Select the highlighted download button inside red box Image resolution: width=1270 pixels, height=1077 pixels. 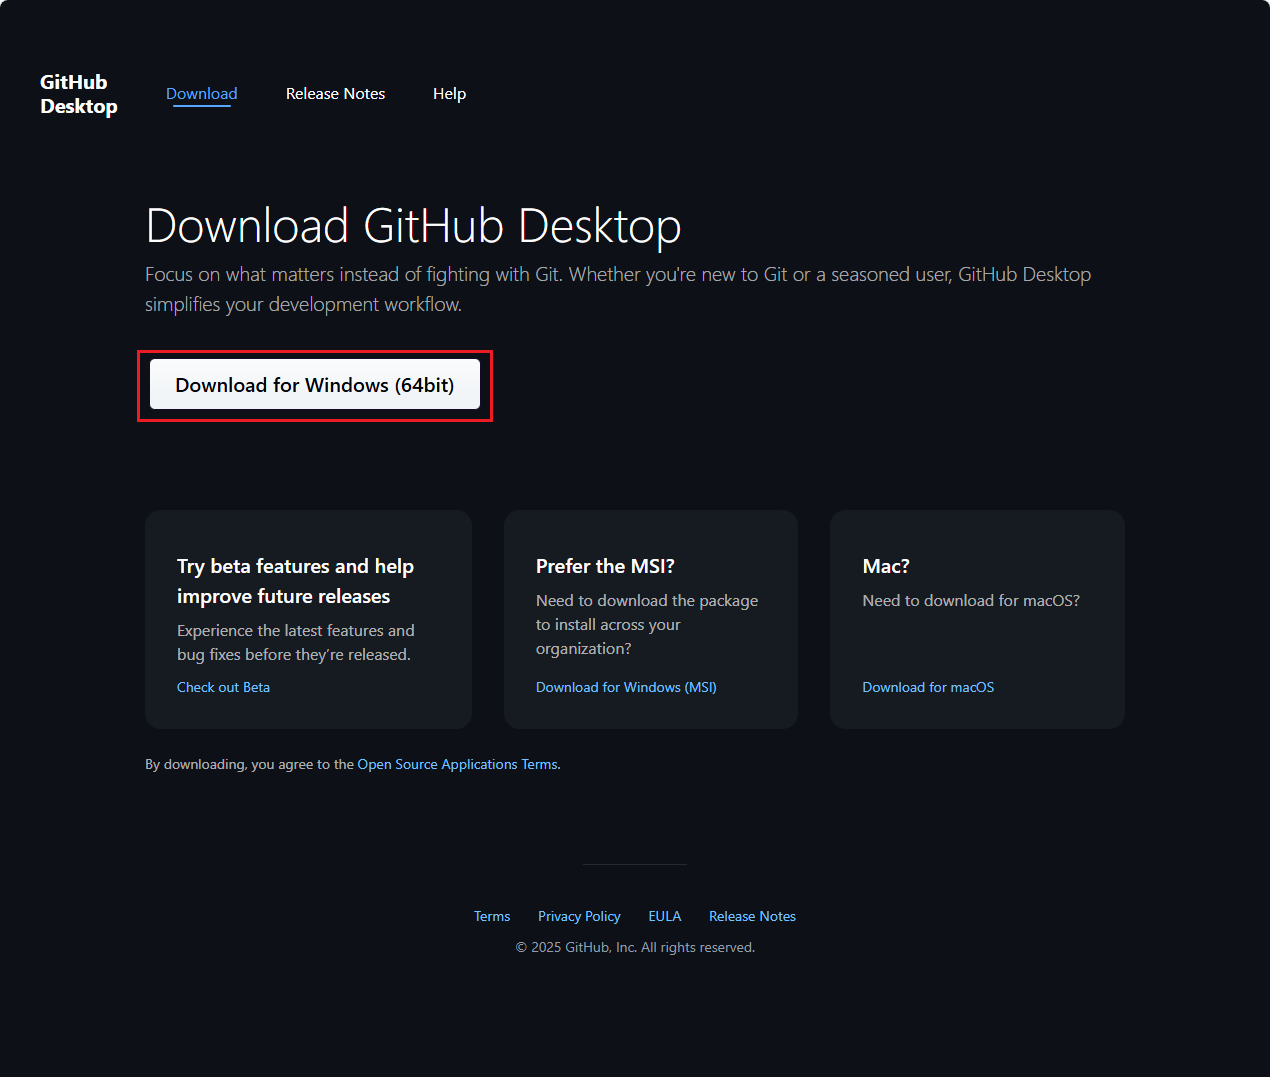tap(314, 384)
